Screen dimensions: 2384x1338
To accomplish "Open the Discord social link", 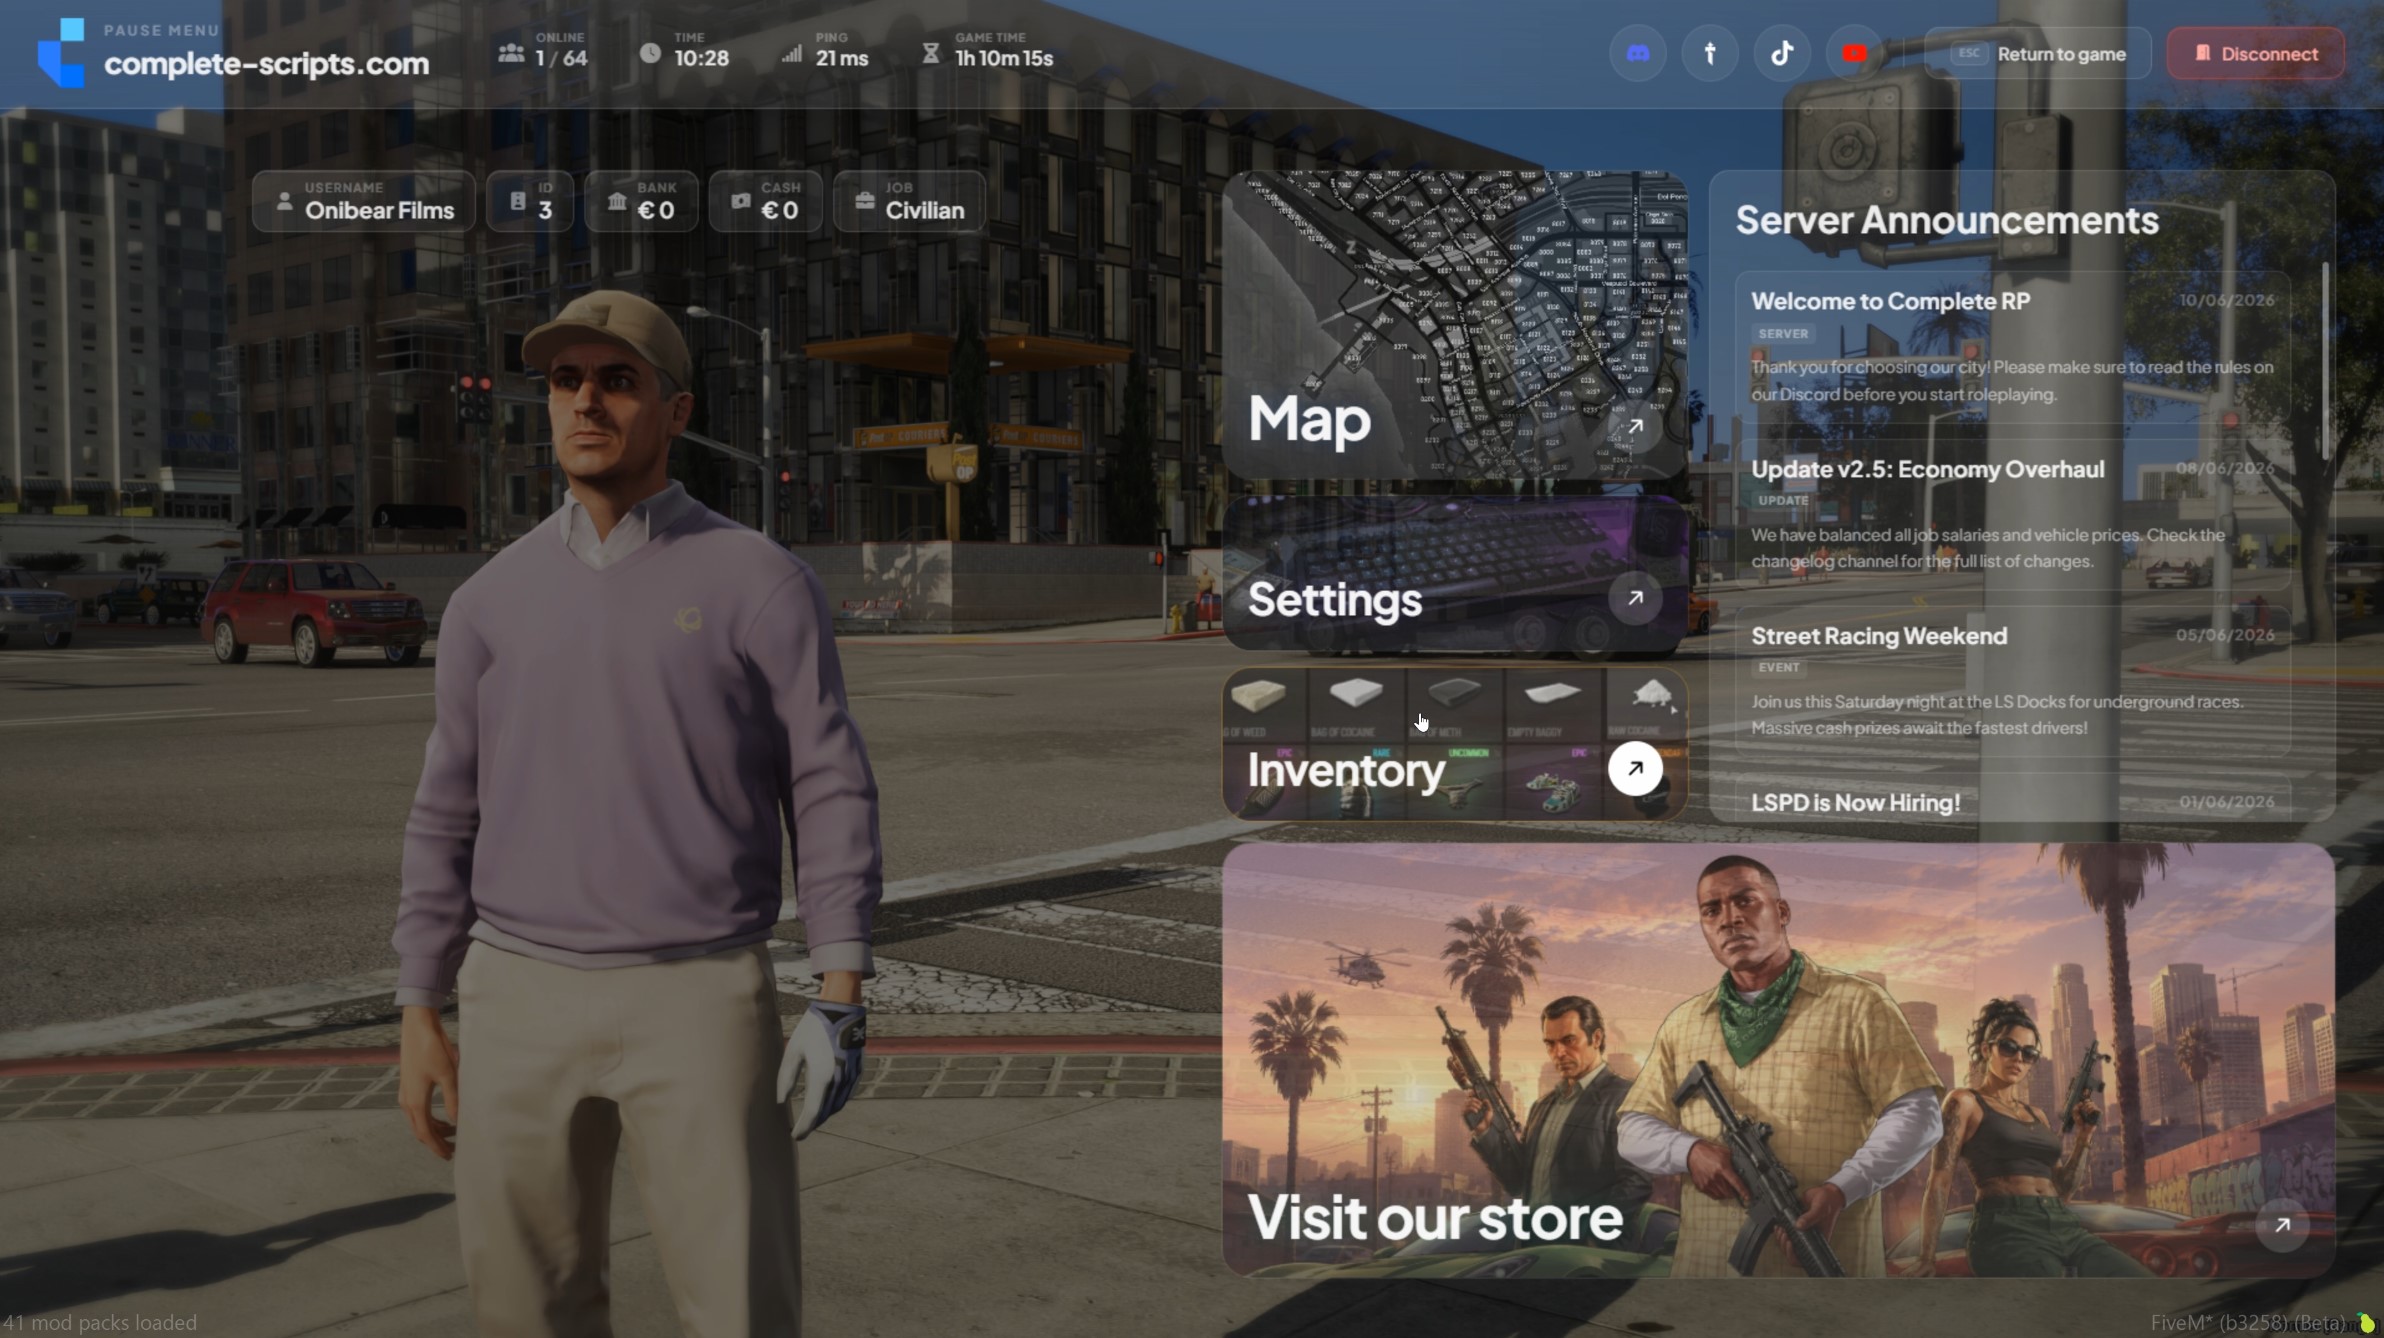I will click(x=1638, y=54).
